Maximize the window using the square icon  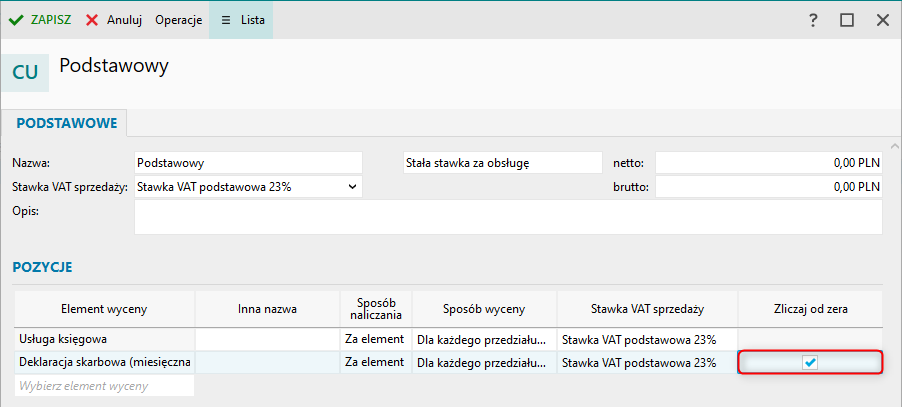(x=847, y=20)
